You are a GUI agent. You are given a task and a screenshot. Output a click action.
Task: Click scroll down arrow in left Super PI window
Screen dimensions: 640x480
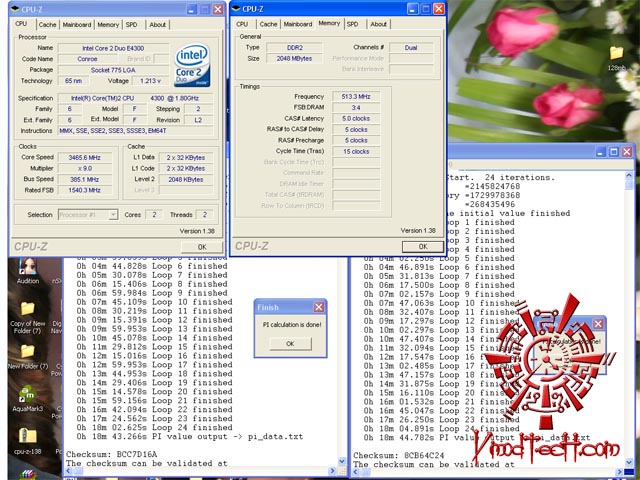[x=342, y=460]
